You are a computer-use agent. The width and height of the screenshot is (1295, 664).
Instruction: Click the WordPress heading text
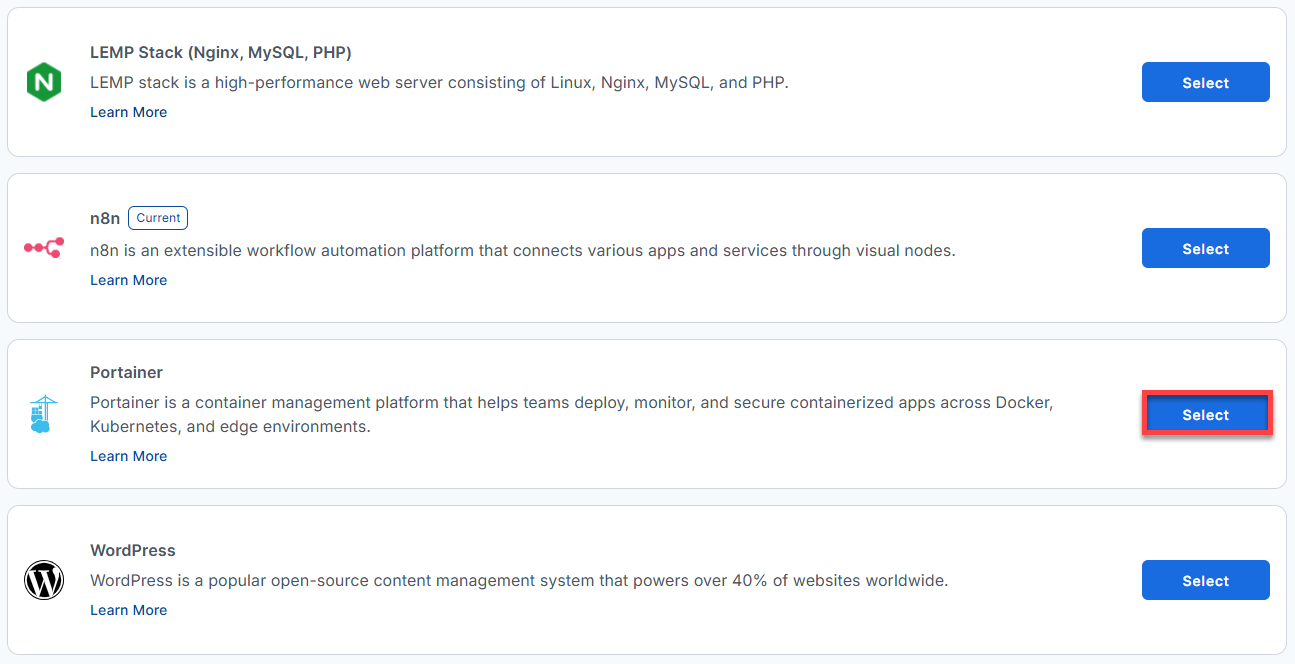tap(132, 551)
